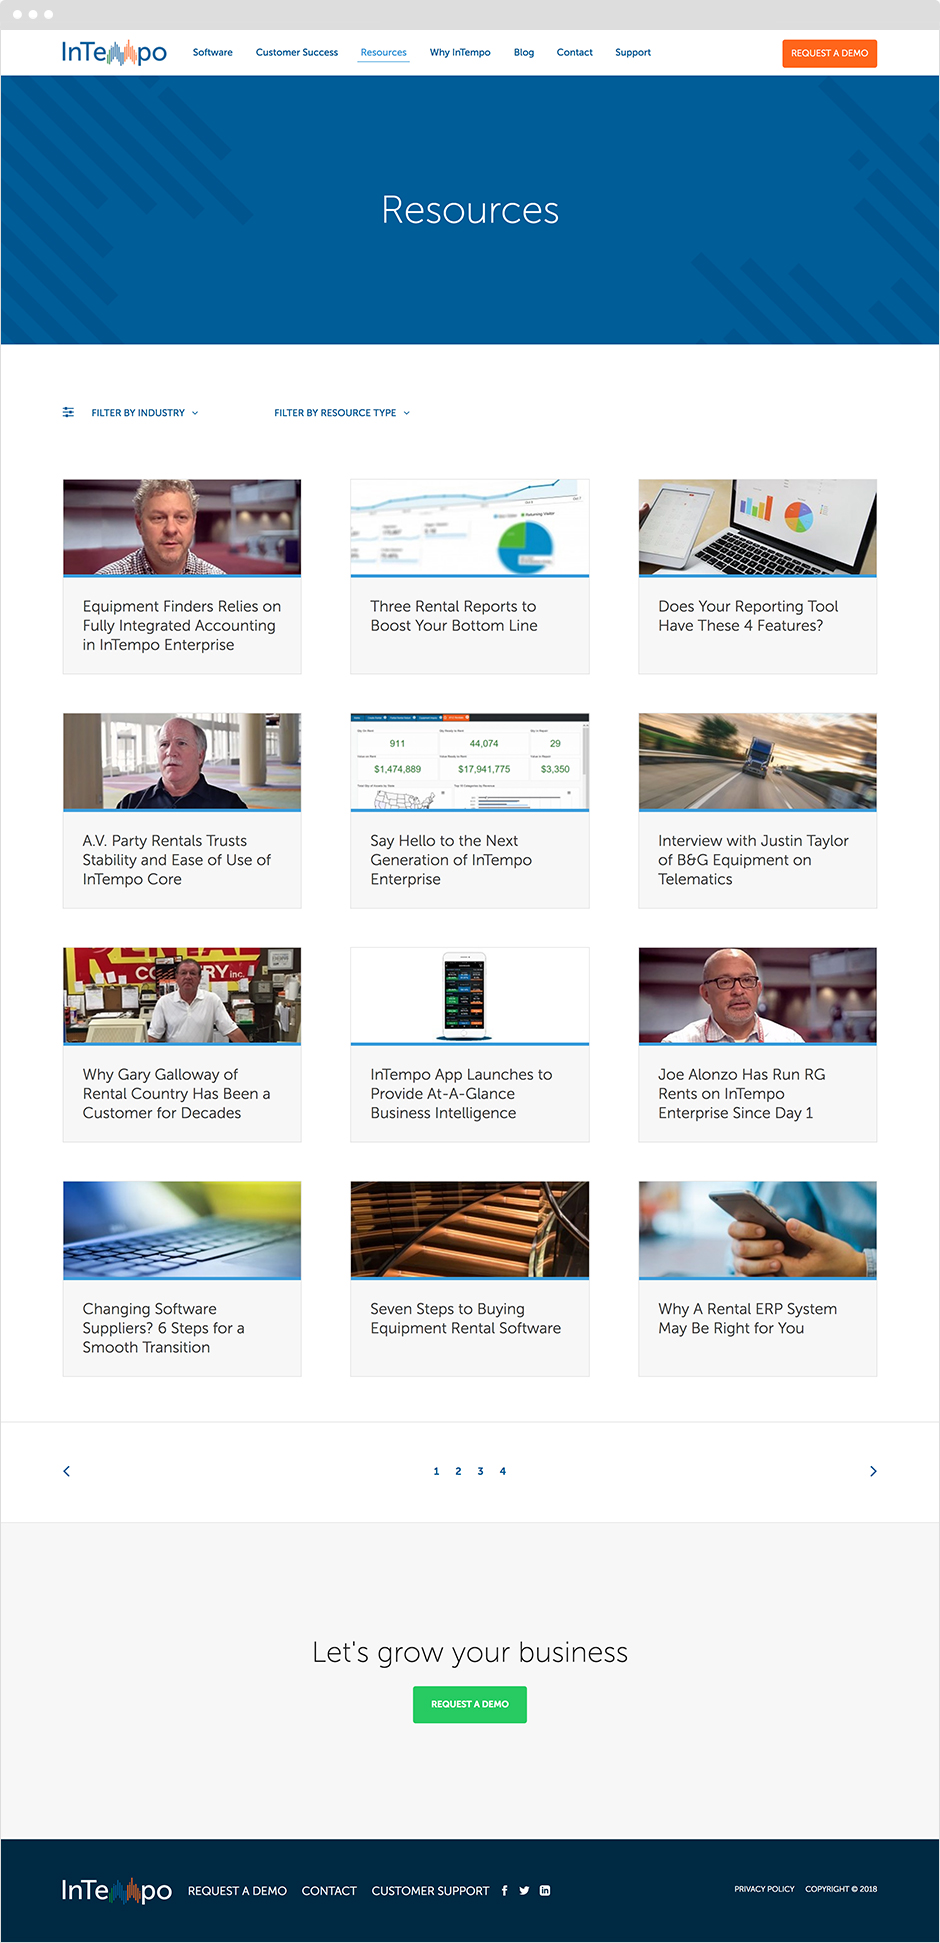
Task: Open the Three Rental Reports article thumbnail
Action: pyautogui.click(x=470, y=527)
